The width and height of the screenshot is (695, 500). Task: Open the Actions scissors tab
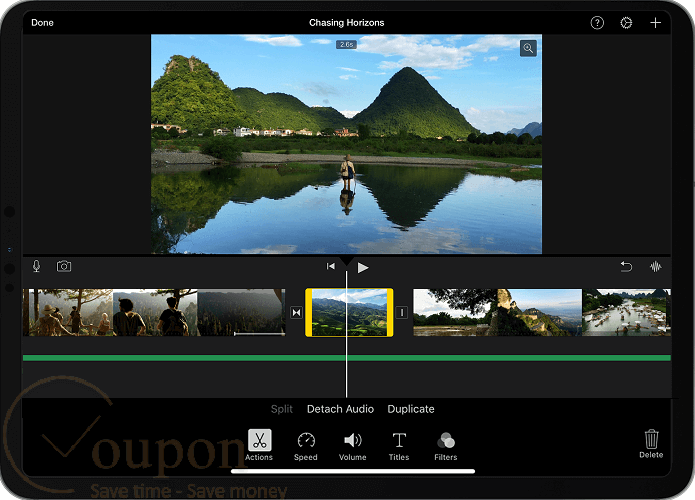259,445
